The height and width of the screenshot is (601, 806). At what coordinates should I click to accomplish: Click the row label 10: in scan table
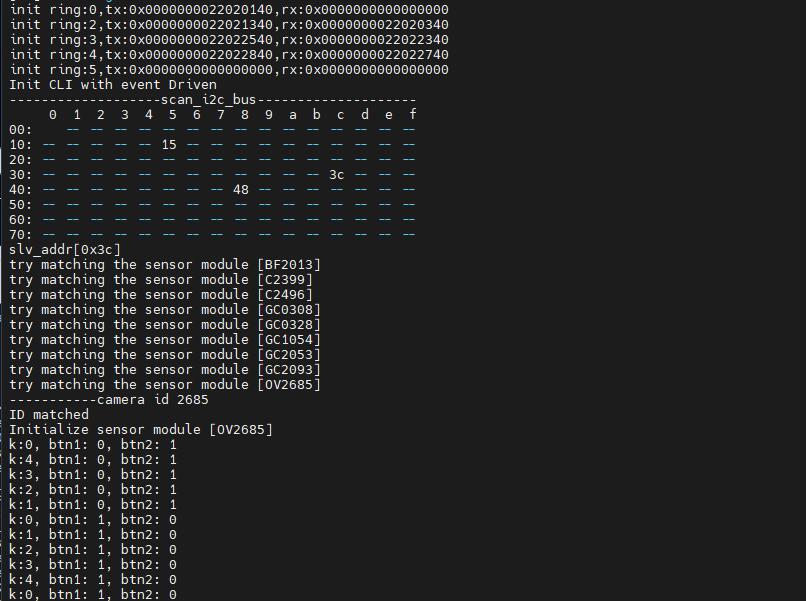tap(21, 145)
